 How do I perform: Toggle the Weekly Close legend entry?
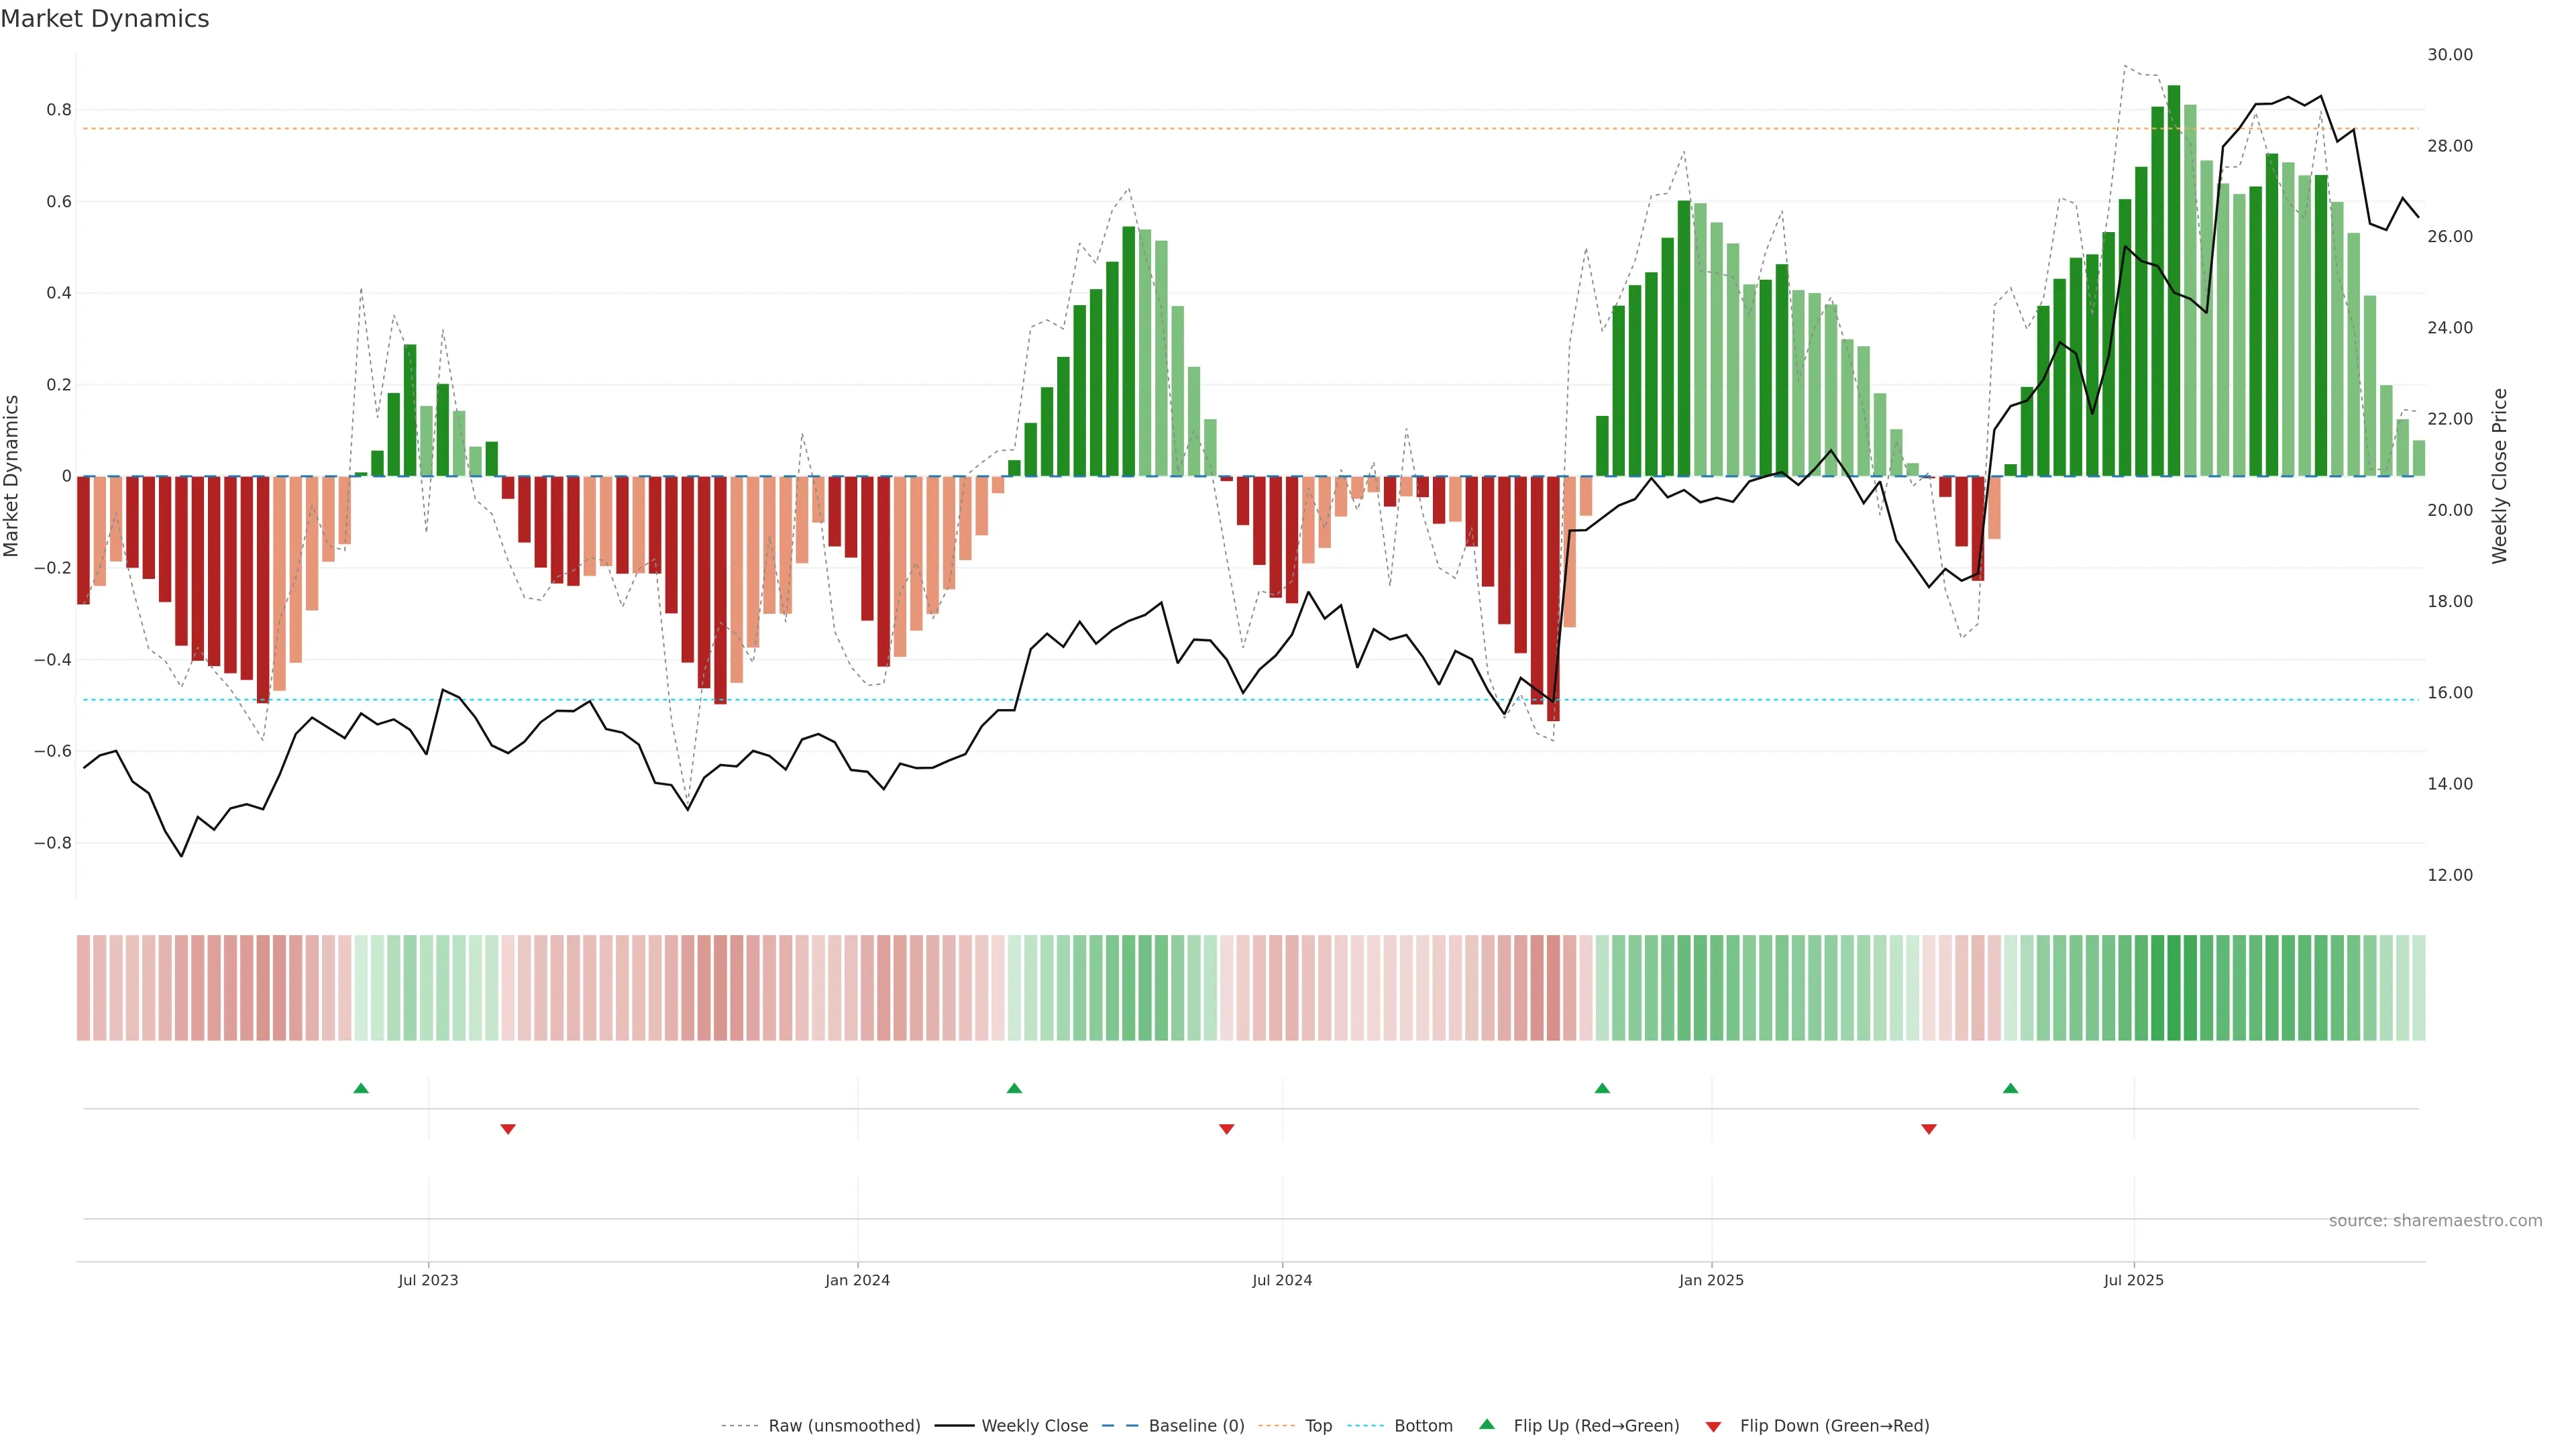click(x=1034, y=1426)
